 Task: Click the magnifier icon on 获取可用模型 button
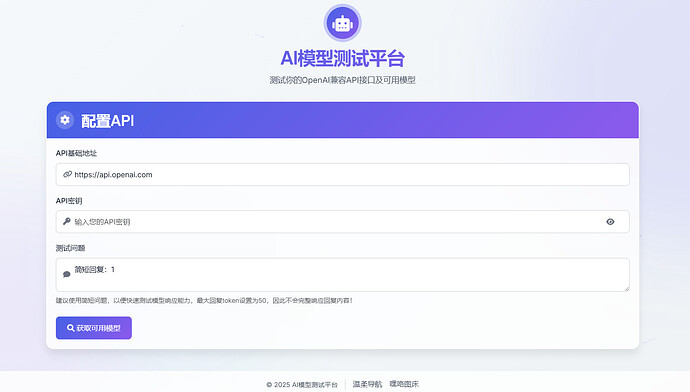[70, 328]
